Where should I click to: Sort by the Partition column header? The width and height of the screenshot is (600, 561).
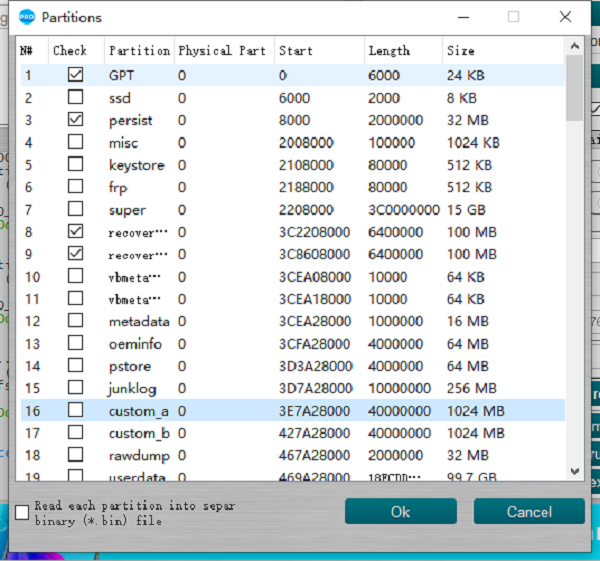[139, 51]
